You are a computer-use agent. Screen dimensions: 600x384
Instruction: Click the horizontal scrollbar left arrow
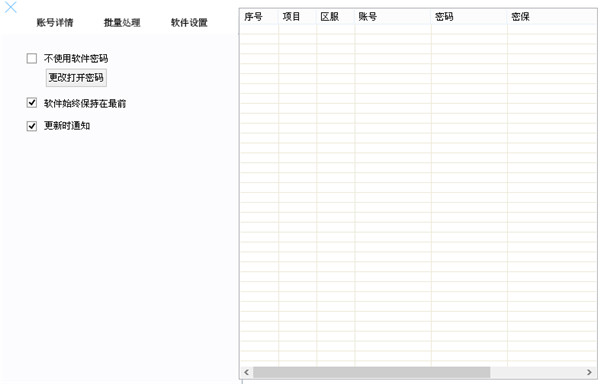pyautogui.click(x=247, y=372)
